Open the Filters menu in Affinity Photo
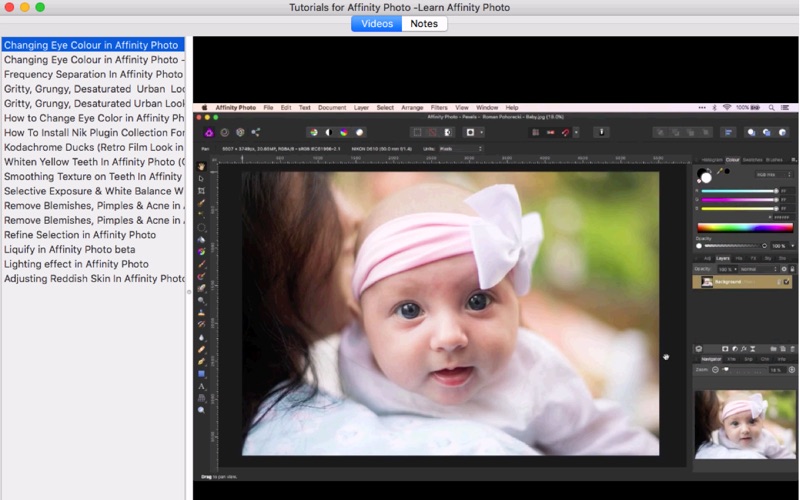The height and width of the screenshot is (500, 800). (x=439, y=108)
